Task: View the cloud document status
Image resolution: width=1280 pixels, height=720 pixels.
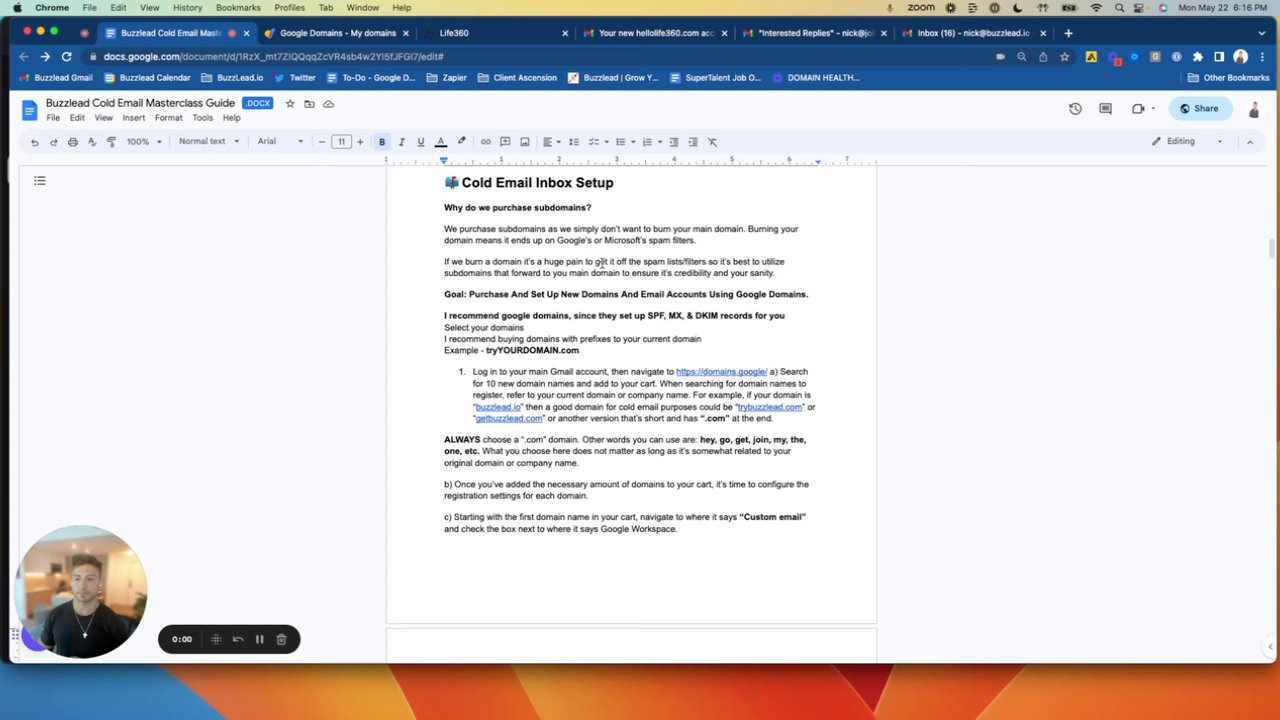Action: (328, 104)
